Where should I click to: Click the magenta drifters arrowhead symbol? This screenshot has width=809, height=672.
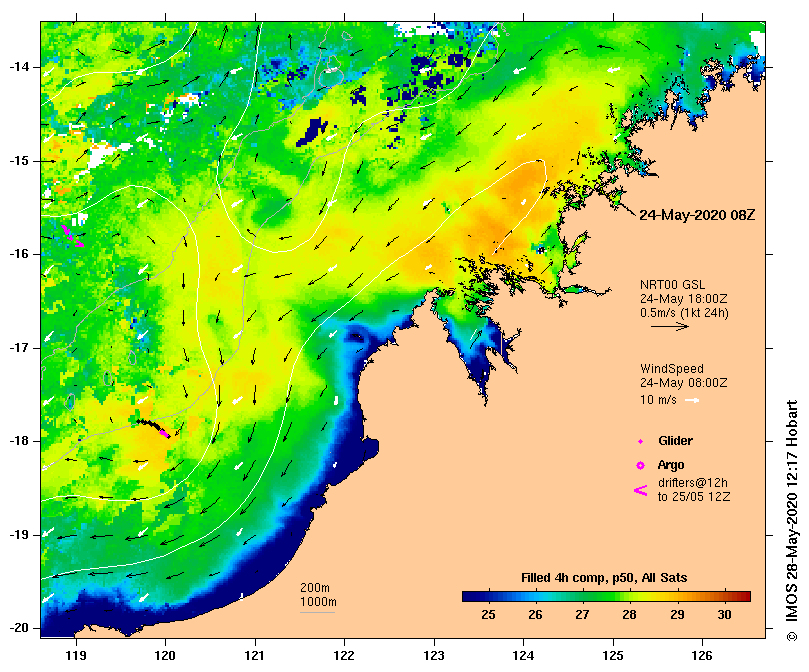(x=640, y=490)
